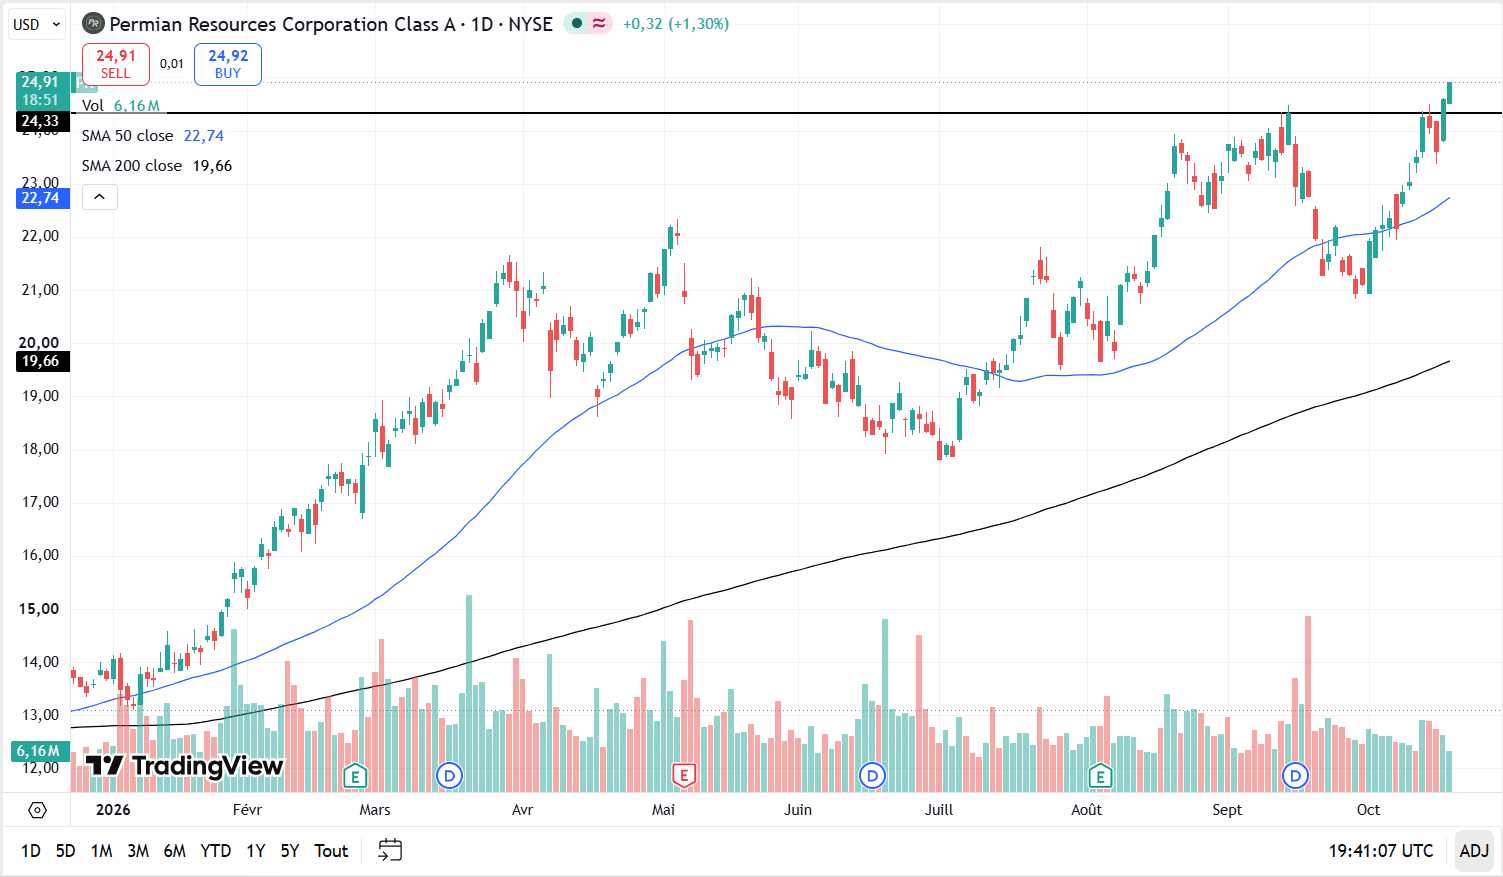Open the dividend marker in Juin

click(x=873, y=775)
